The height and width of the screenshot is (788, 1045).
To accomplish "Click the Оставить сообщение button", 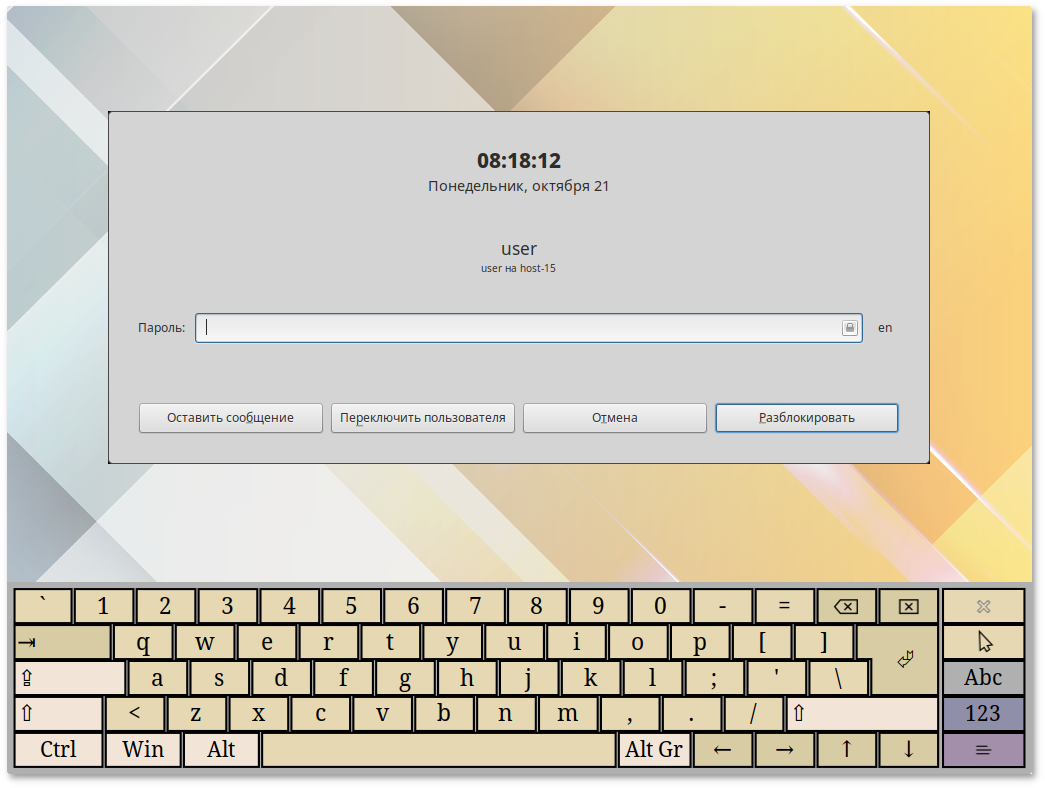I will (231, 418).
